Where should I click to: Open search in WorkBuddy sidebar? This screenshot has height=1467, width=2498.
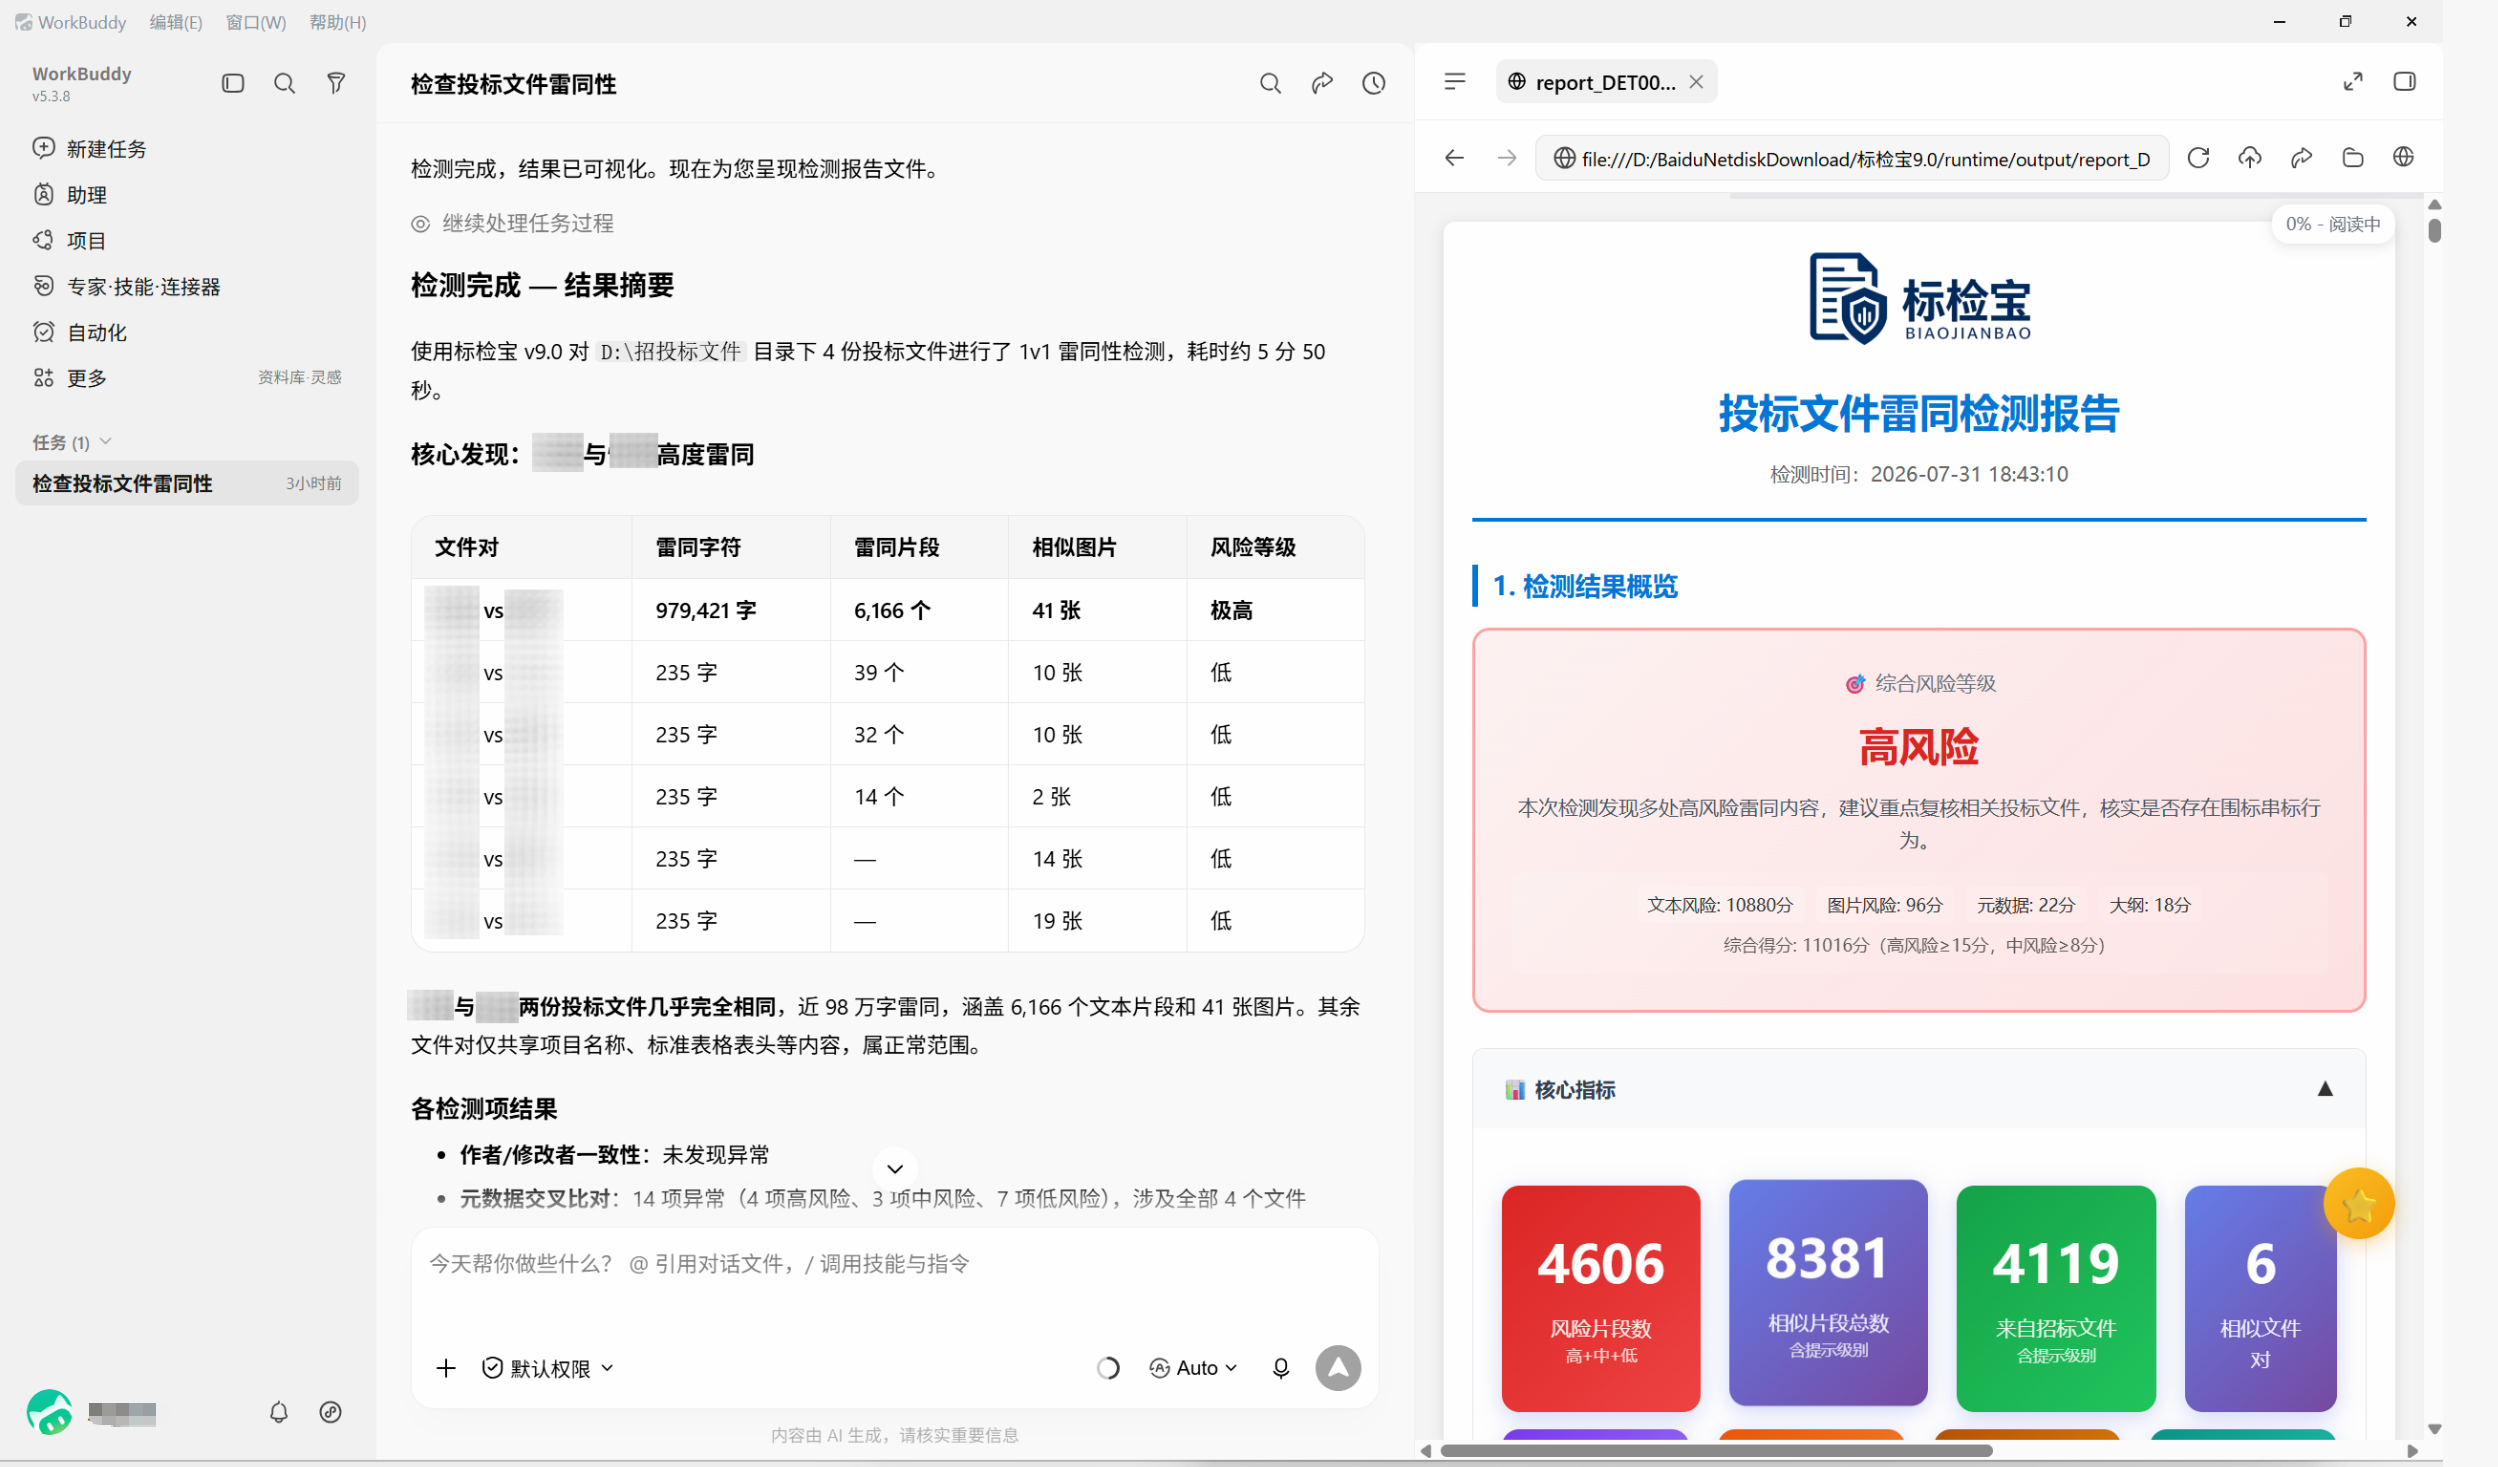click(x=284, y=83)
